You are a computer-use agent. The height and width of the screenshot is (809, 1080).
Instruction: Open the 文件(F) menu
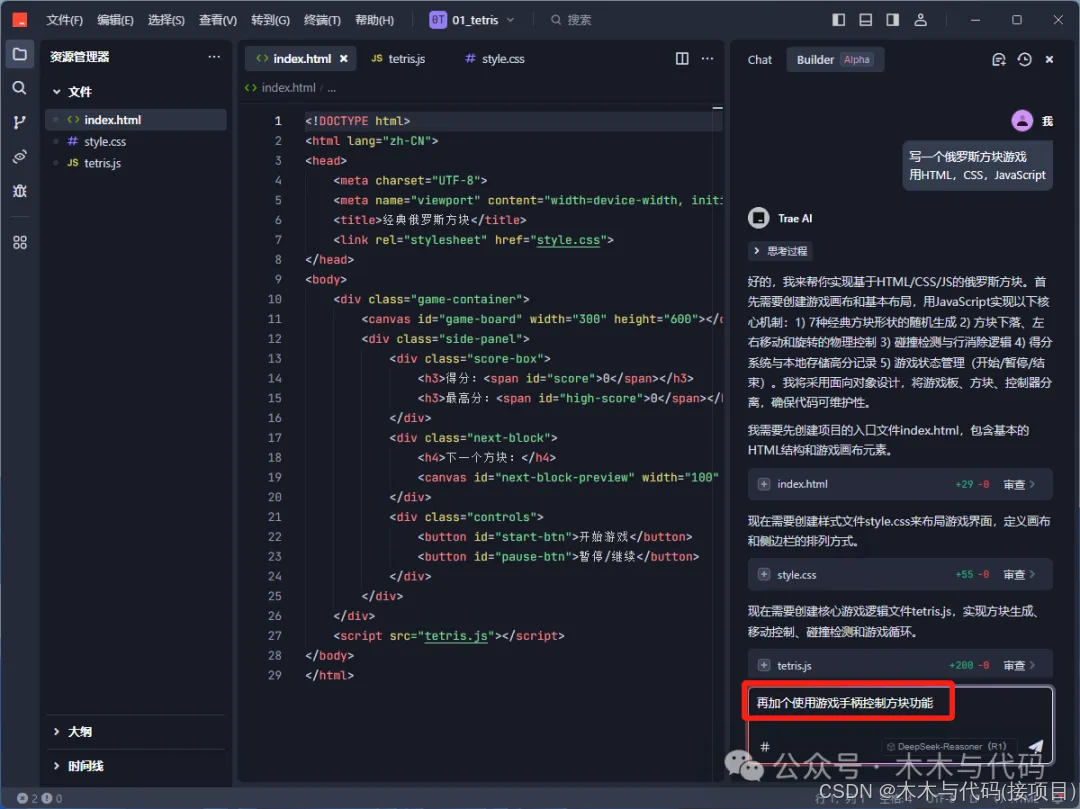click(x=64, y=20)
